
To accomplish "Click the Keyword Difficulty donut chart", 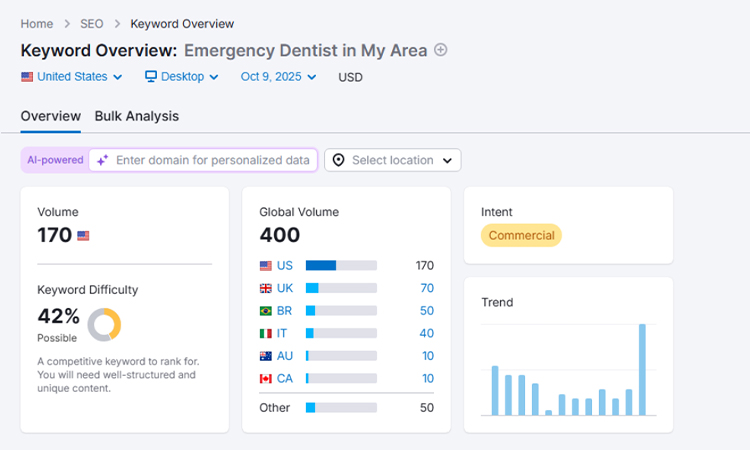I will point(104,324).
